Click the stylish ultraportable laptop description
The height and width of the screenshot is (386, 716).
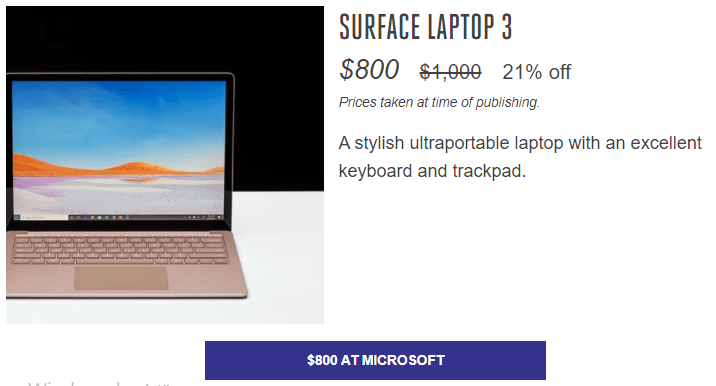[520, 157]
